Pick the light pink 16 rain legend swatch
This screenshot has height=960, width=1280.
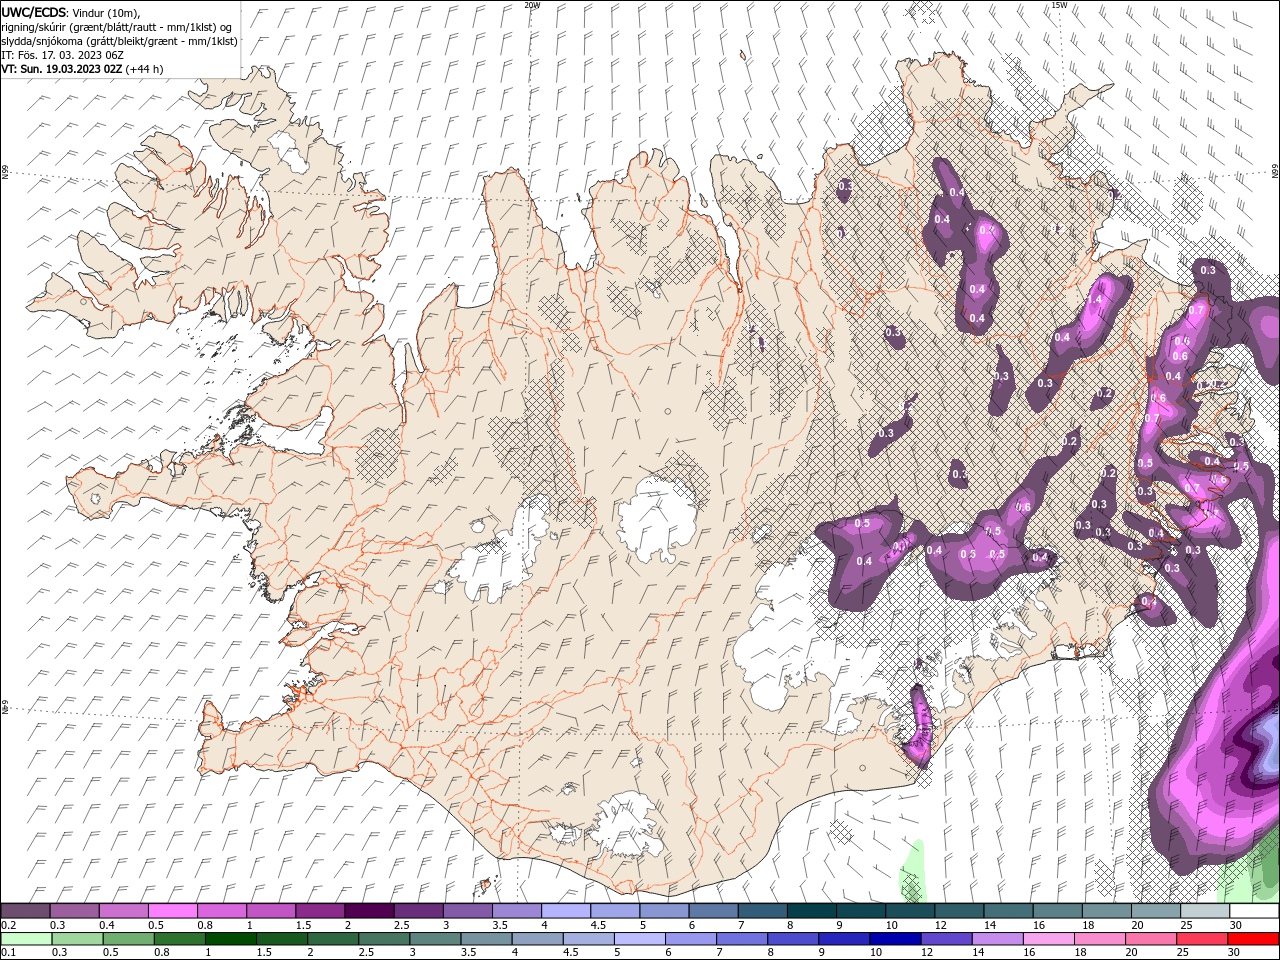pyautogui.click(x=1049, y=939)
